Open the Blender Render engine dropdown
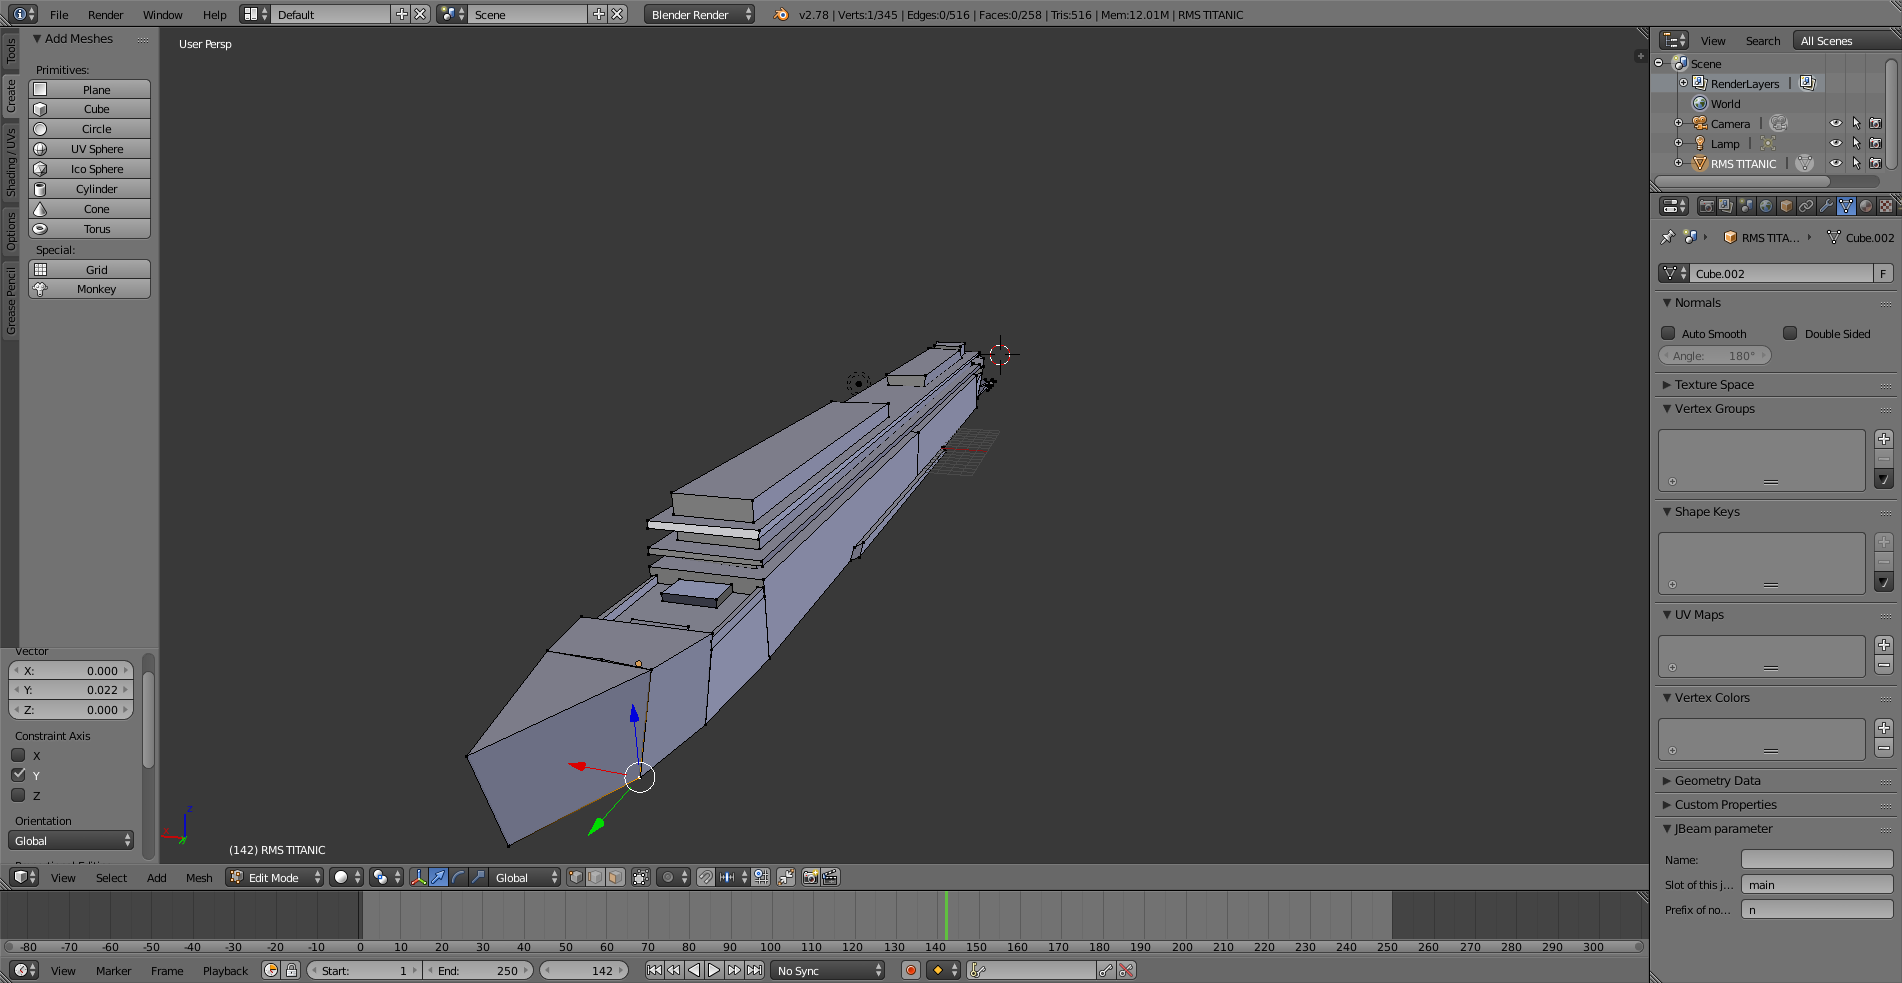Viewport: 1902px width, 983px height. 700,15
